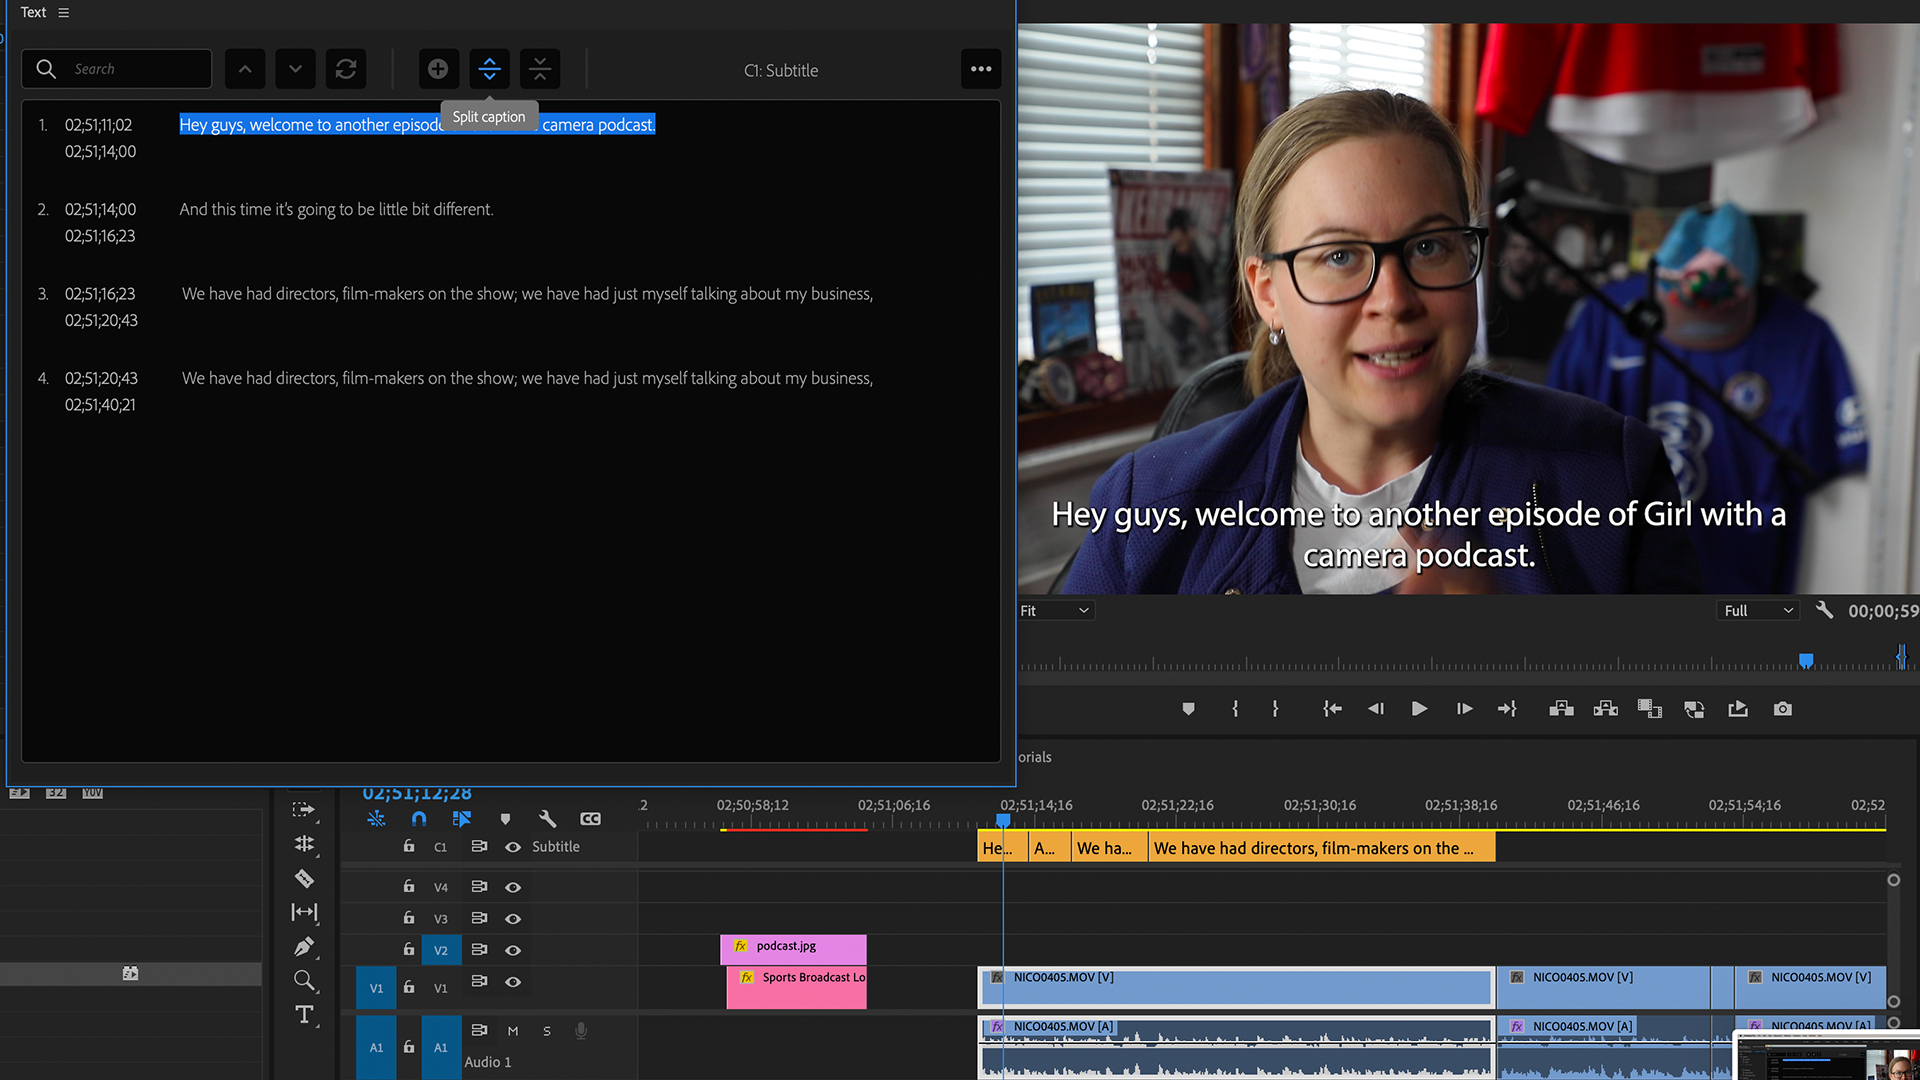This screenshot has height=1080, width=1920.
Task: Select the Zoom tool
Action: click(x=304, y=980)
